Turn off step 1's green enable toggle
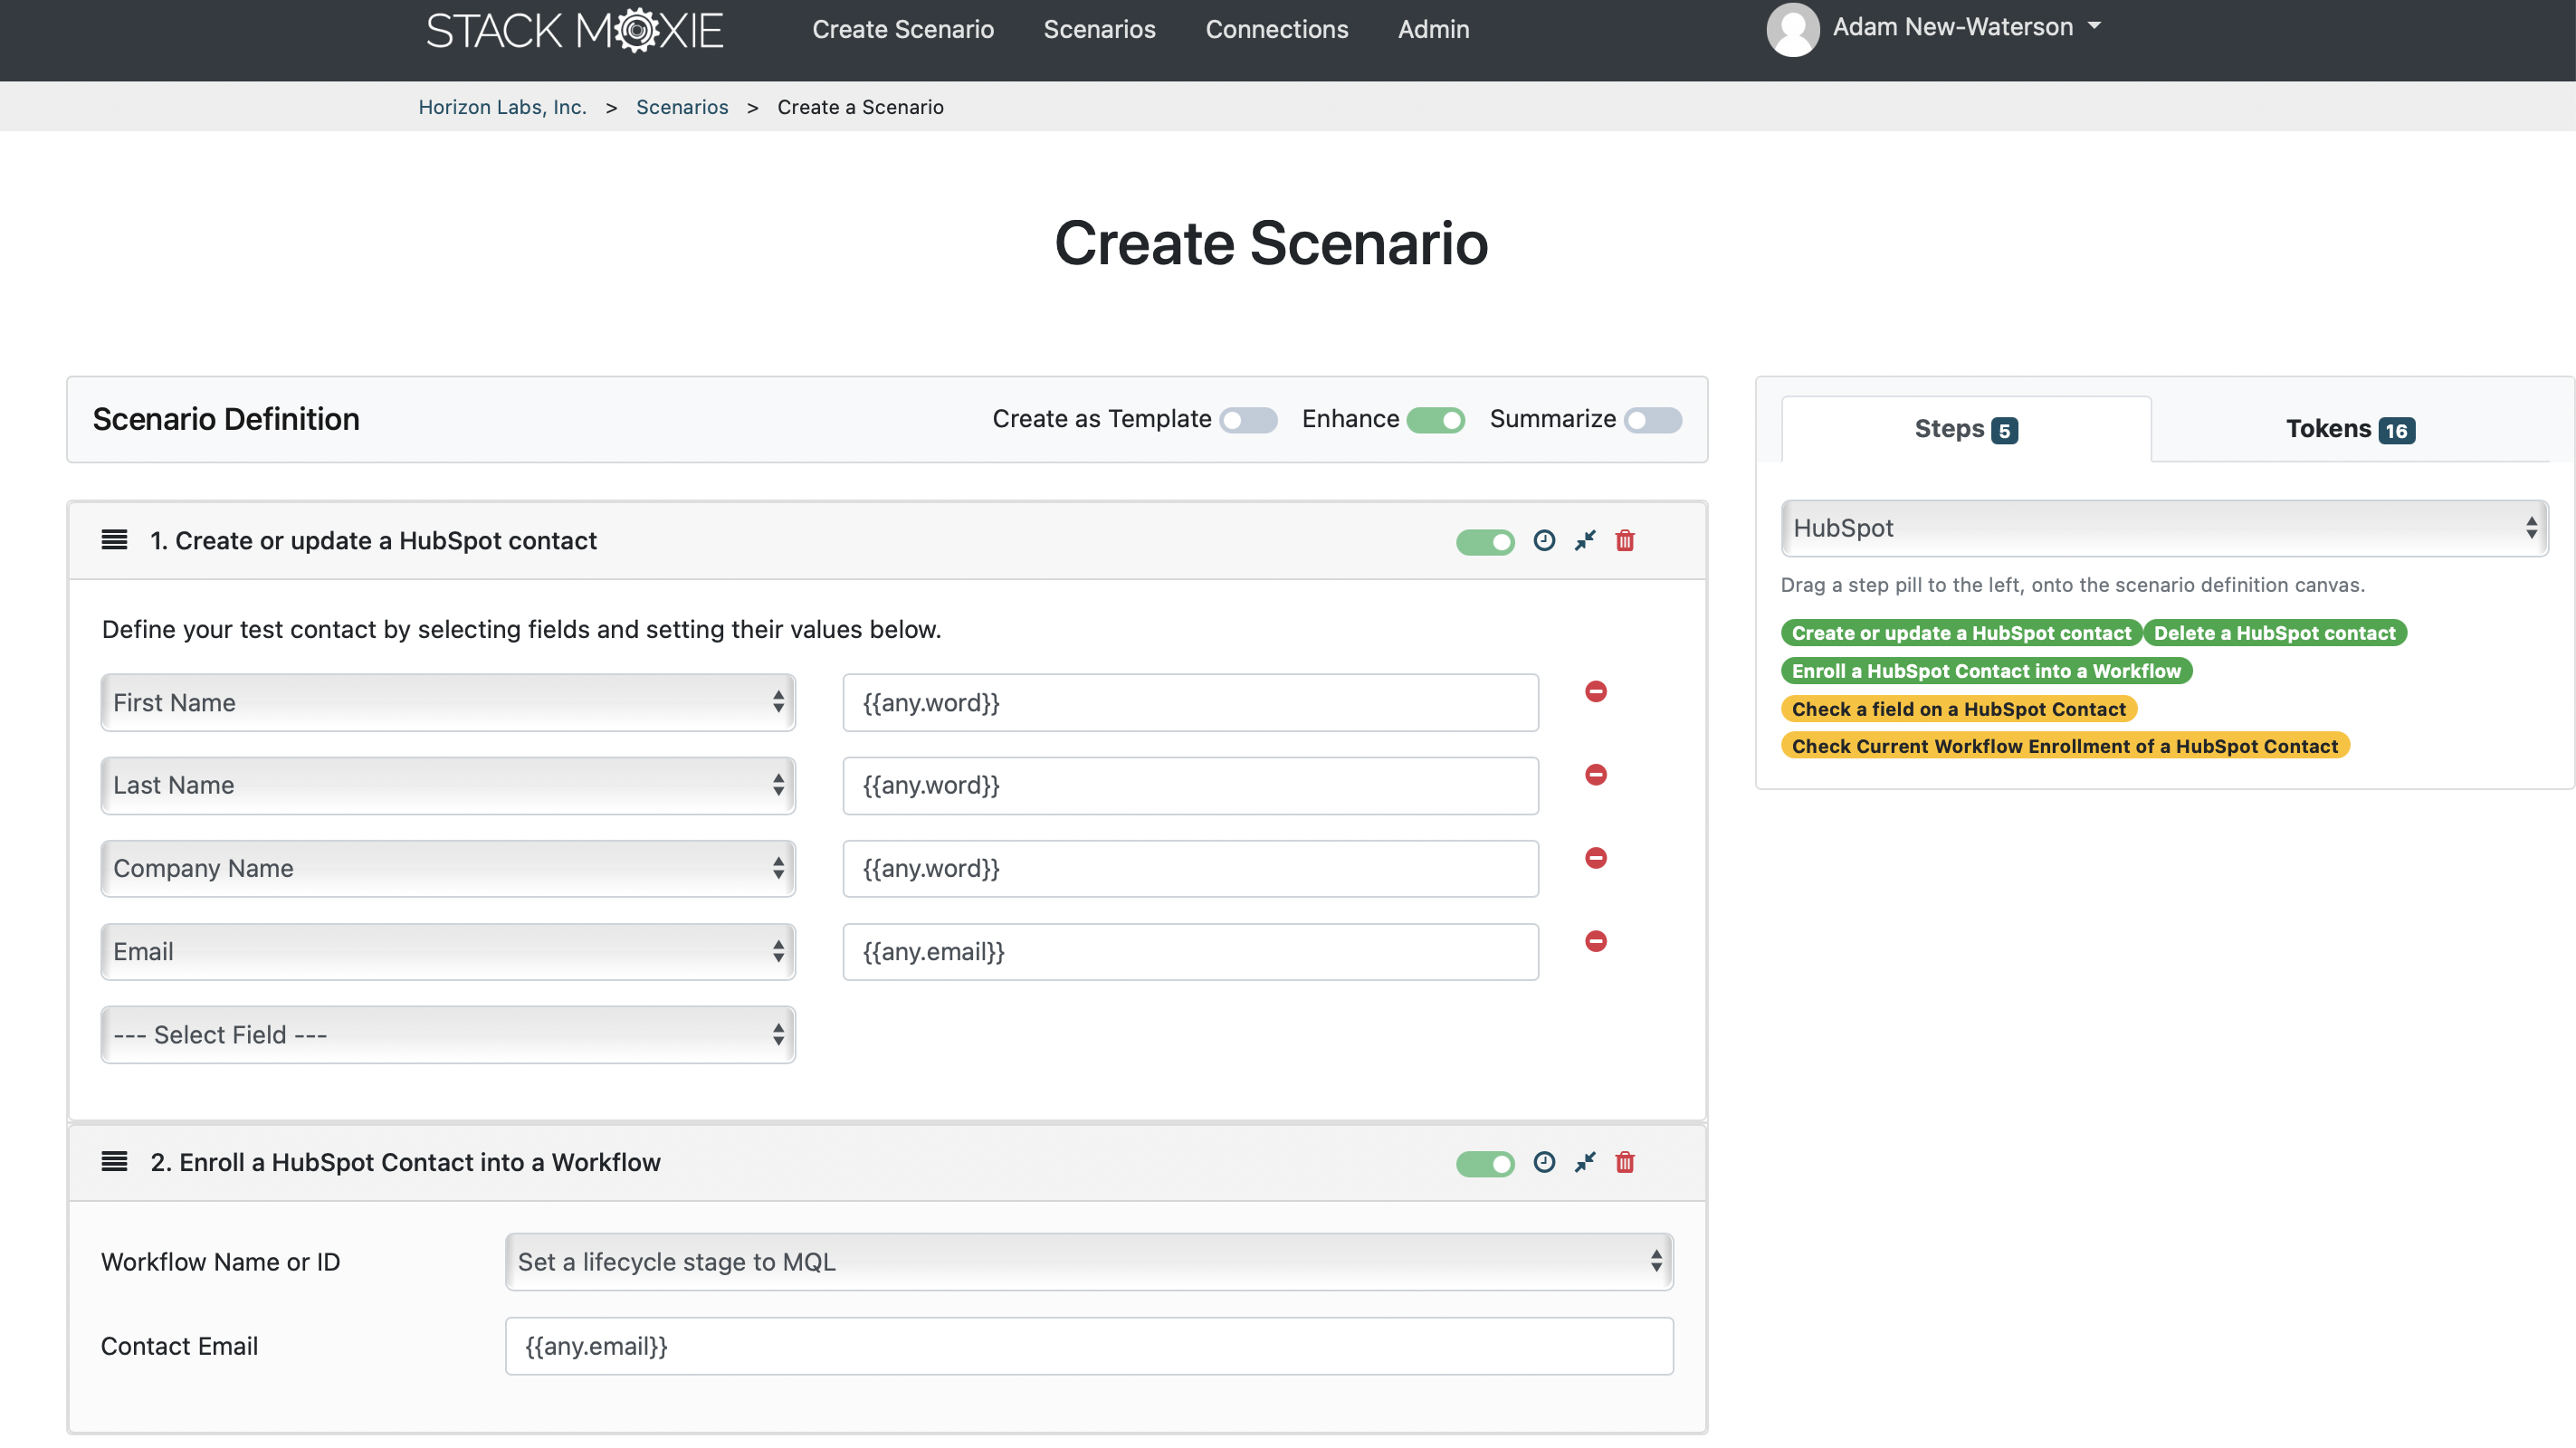The image size is (2576, 1448). (1485, 541)
